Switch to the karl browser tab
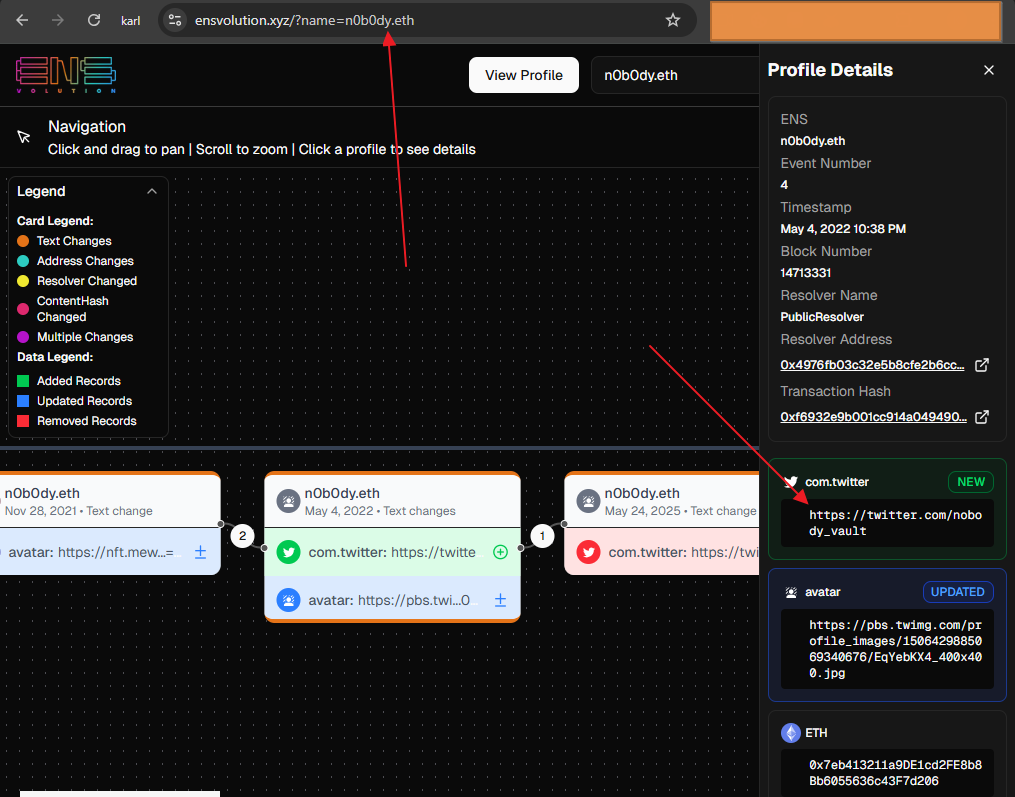Screen dimensions: 1015x797 (x=130, y=19)
